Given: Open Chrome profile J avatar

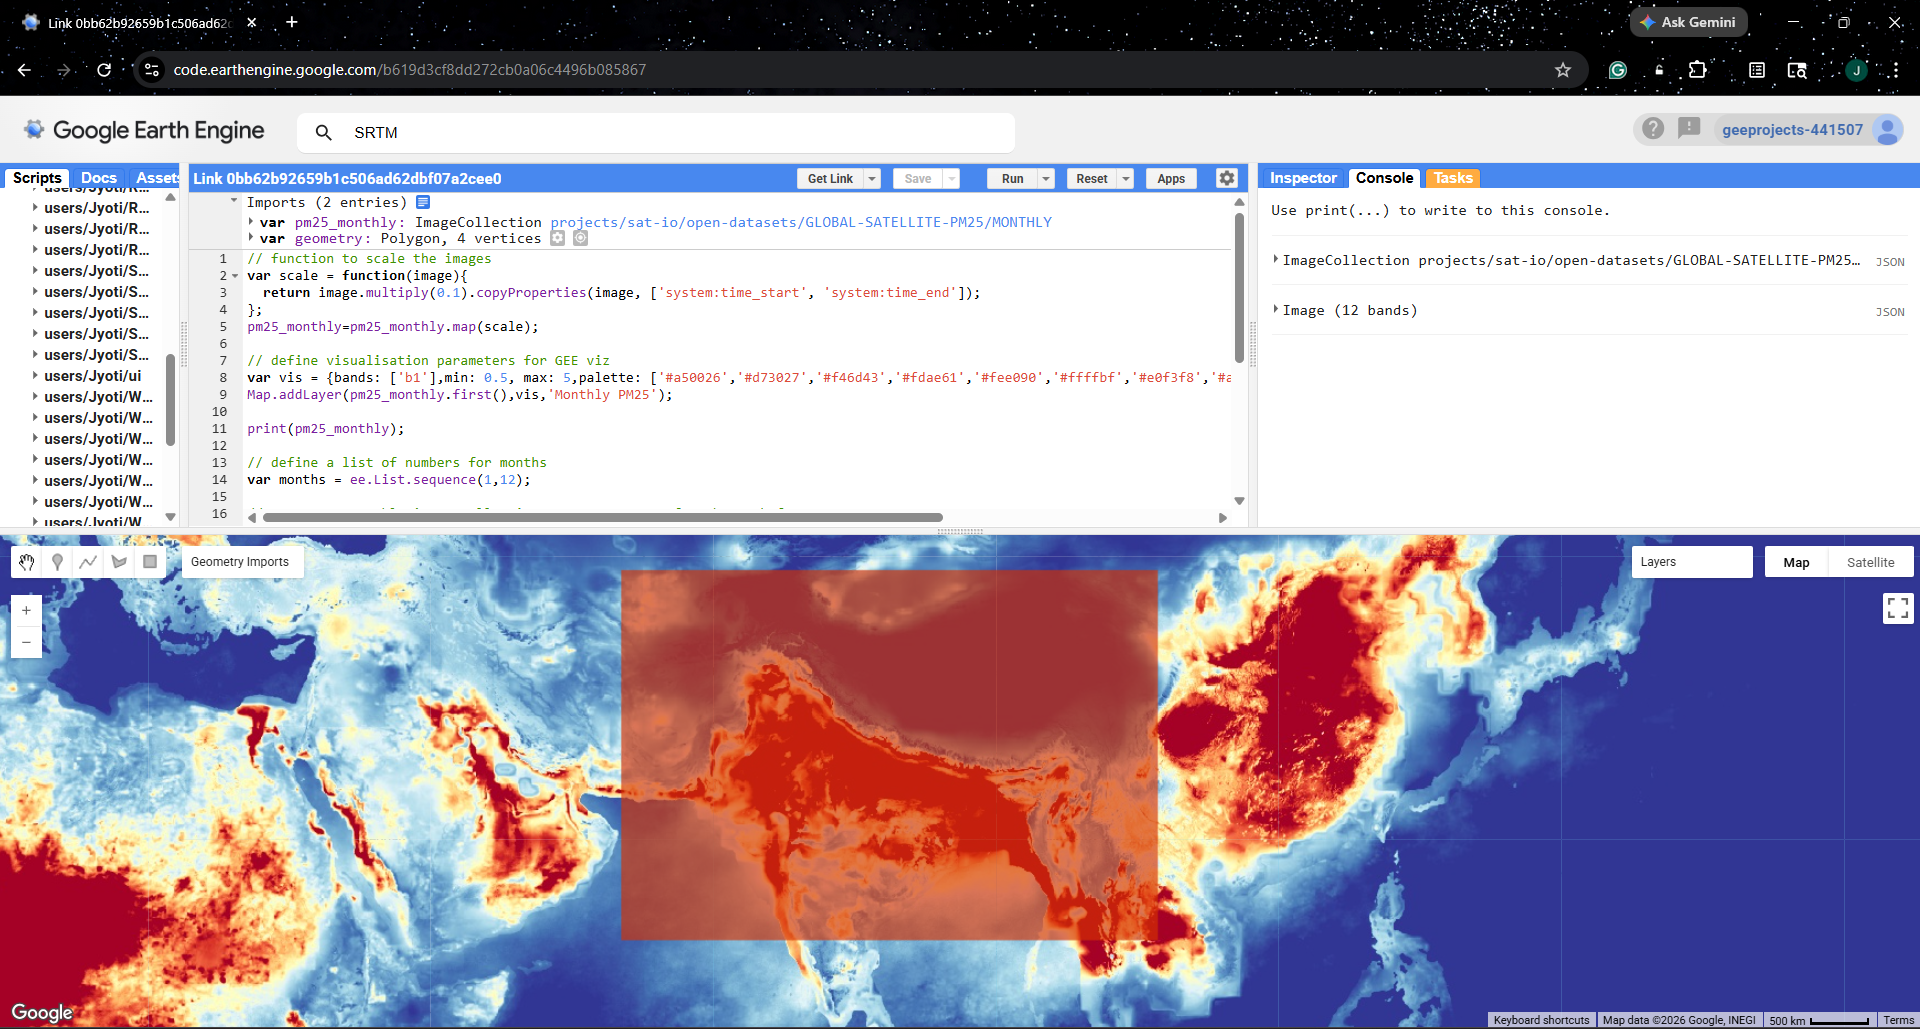Looking at the screenshot, I should tap(1856, 70).
